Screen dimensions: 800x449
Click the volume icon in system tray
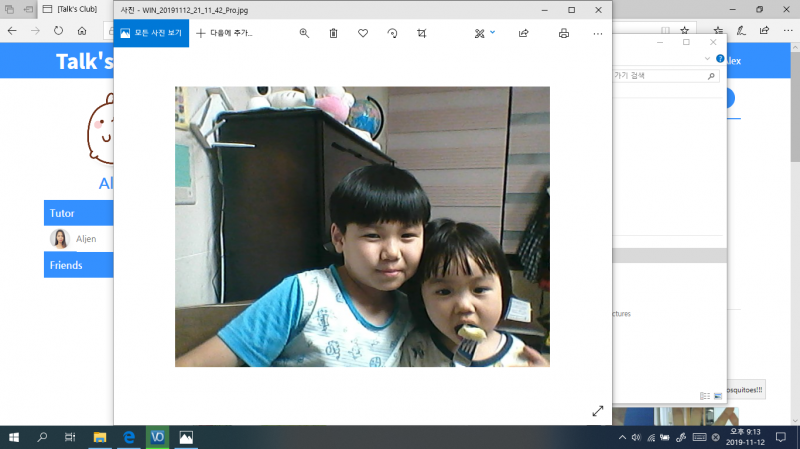[x=636, y=438]
